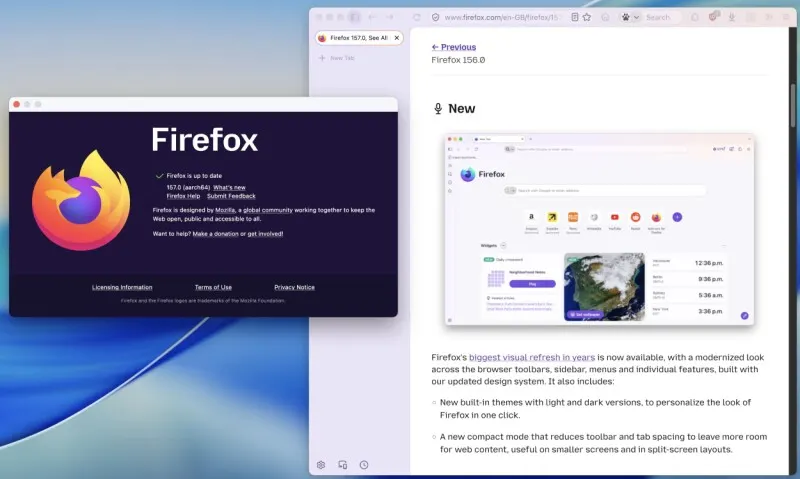The height and width of the screenshot is (479, 800).
Task: Go back using the toolbar back arrow
Action: [x=372, y=17]
